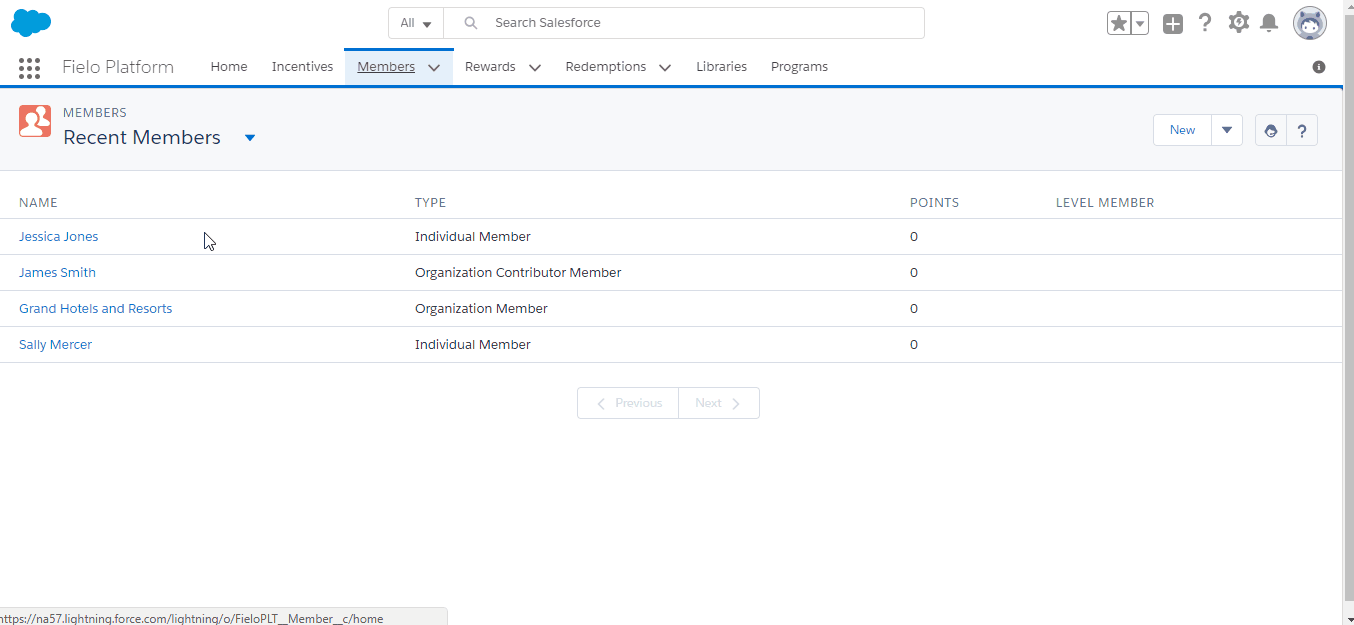Click the TYPE column header

[x=430, y=203]
